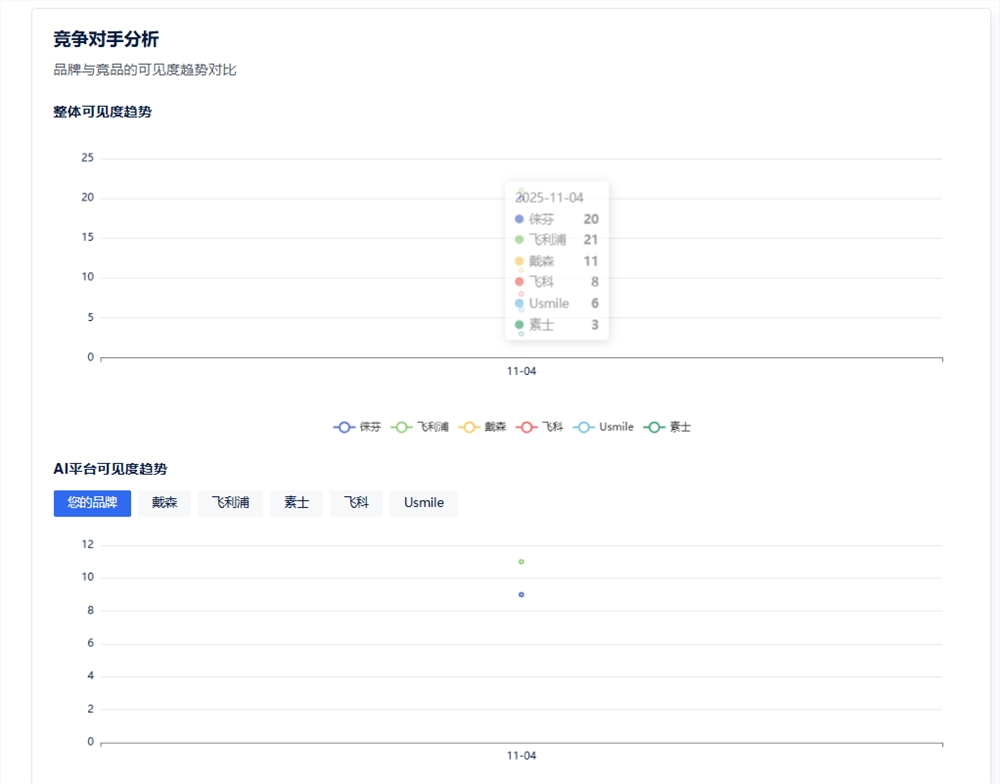Select the 您的品牌 filter tab
This screenshot has height=784, width=1000.
(x=90, y=503)
